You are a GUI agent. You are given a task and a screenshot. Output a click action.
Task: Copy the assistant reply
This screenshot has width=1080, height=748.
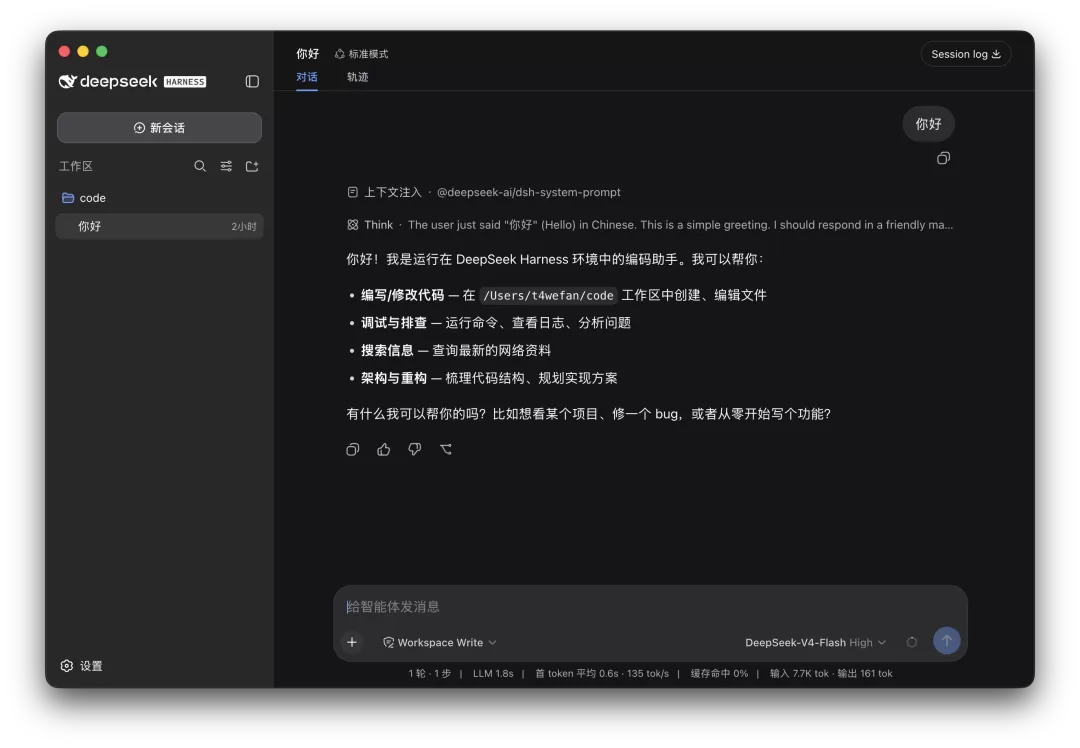pyautogui.click(x=353, y=449)
